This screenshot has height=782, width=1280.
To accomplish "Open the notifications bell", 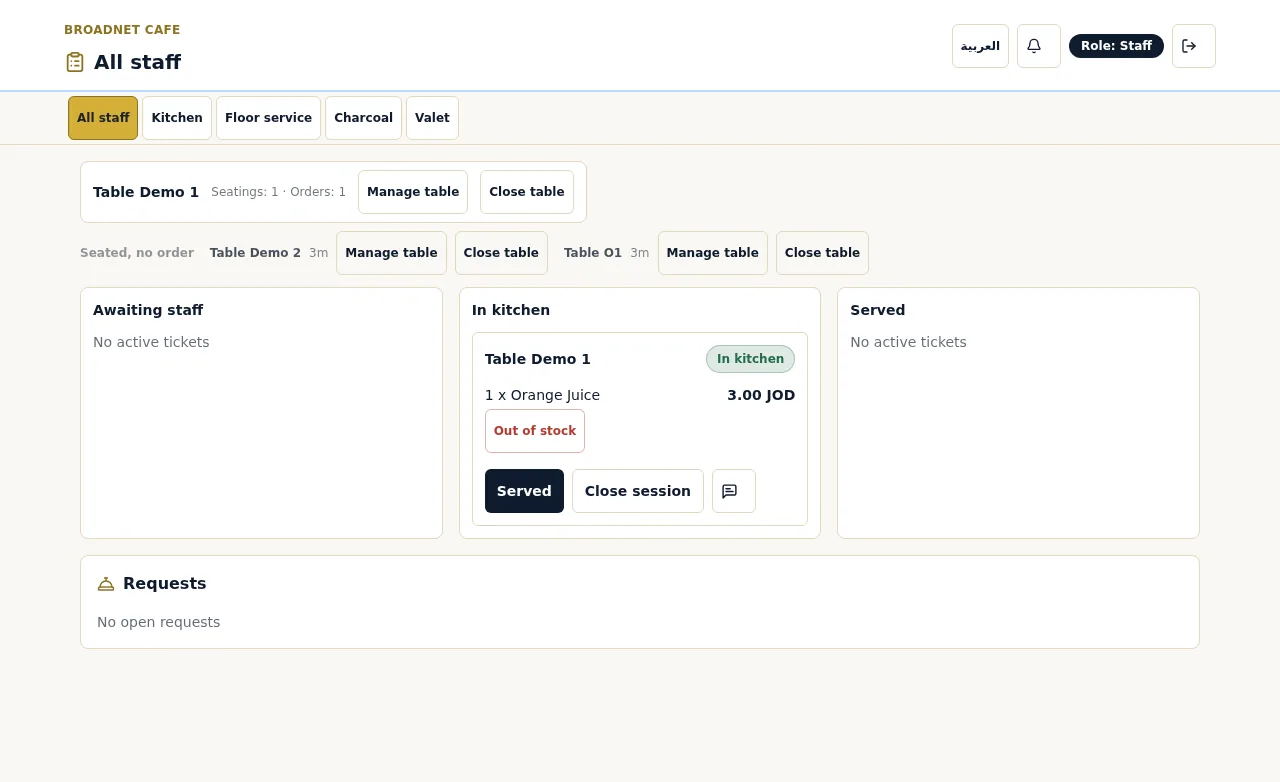I will [x=1038, y=46].
